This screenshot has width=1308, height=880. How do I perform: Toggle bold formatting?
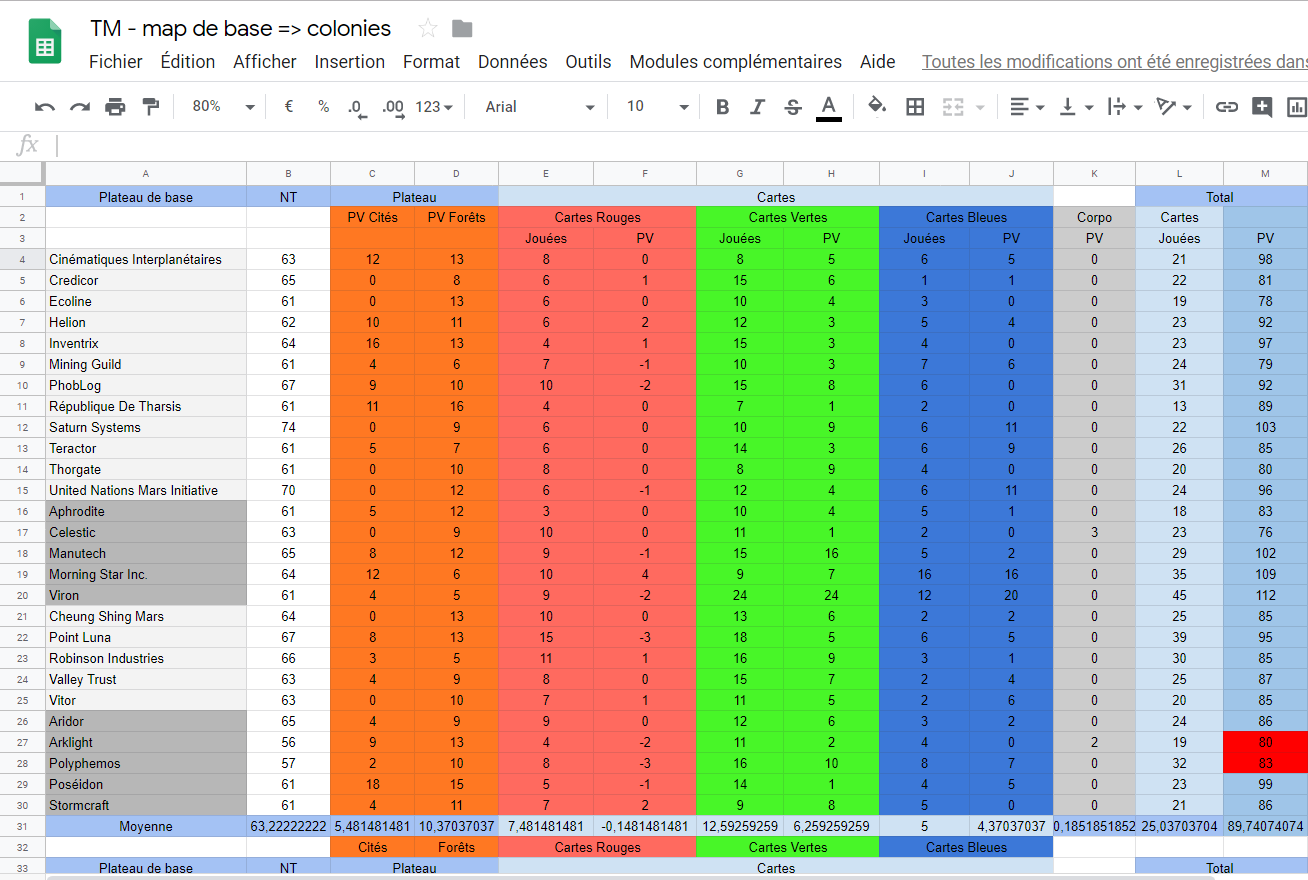pyautogui.click(x=722, y=107)
